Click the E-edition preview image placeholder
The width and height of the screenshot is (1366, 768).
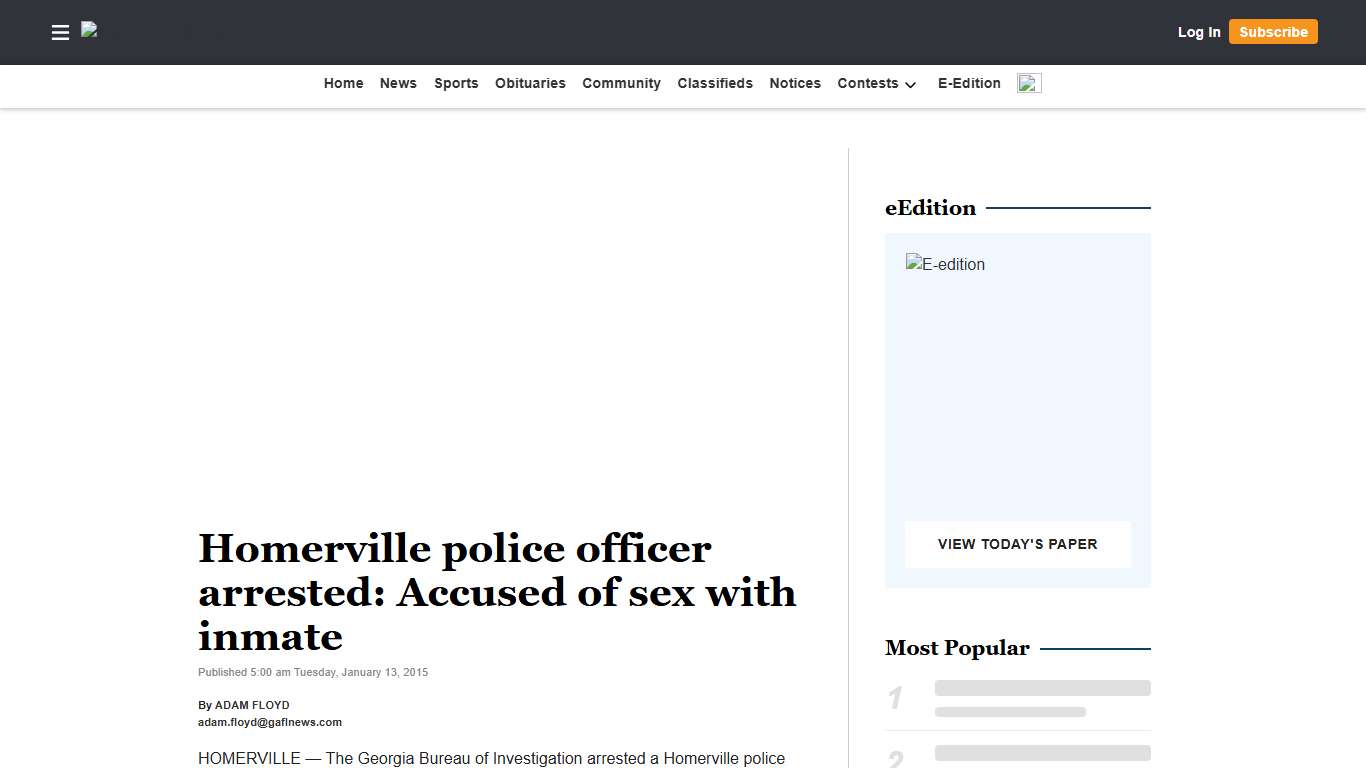pos(944,264)
